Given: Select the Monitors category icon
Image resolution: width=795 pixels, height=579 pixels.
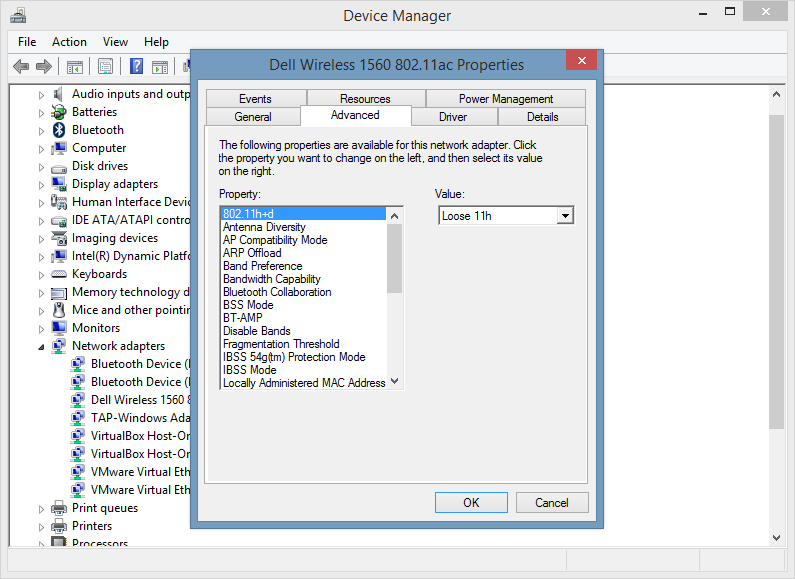Looking at the screenshot, I should [59, 328].
